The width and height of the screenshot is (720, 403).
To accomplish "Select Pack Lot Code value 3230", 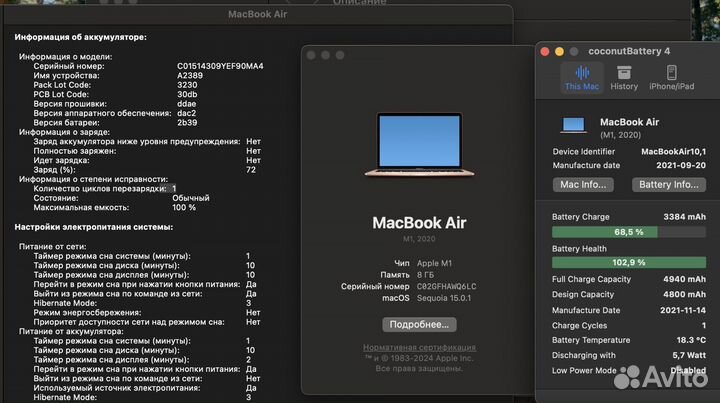I will (x=187, y=85).
